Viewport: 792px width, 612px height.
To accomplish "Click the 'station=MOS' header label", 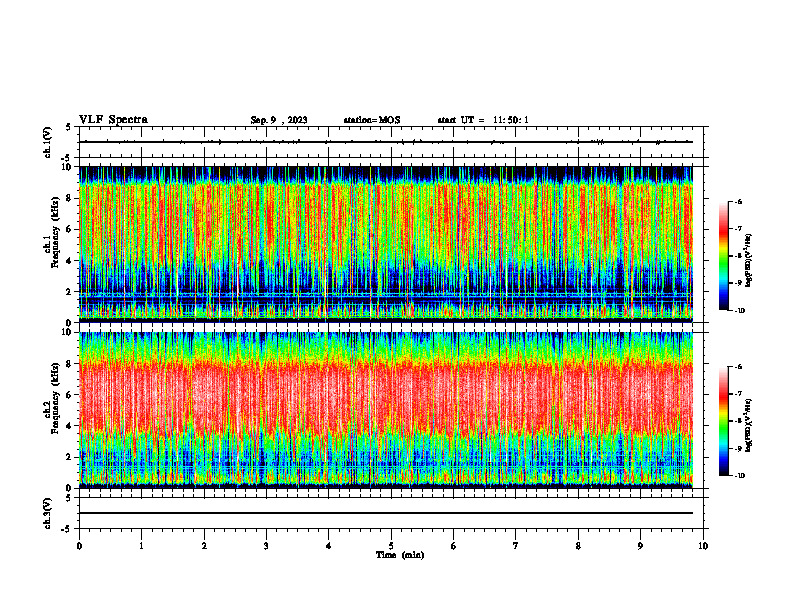I will (x=372, y=120).
